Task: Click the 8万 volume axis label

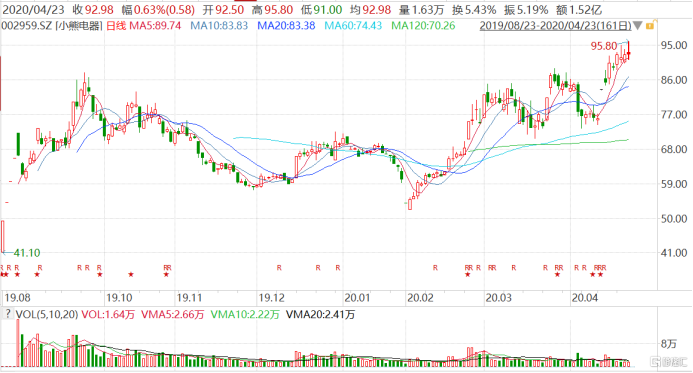Action: [669, 343]
